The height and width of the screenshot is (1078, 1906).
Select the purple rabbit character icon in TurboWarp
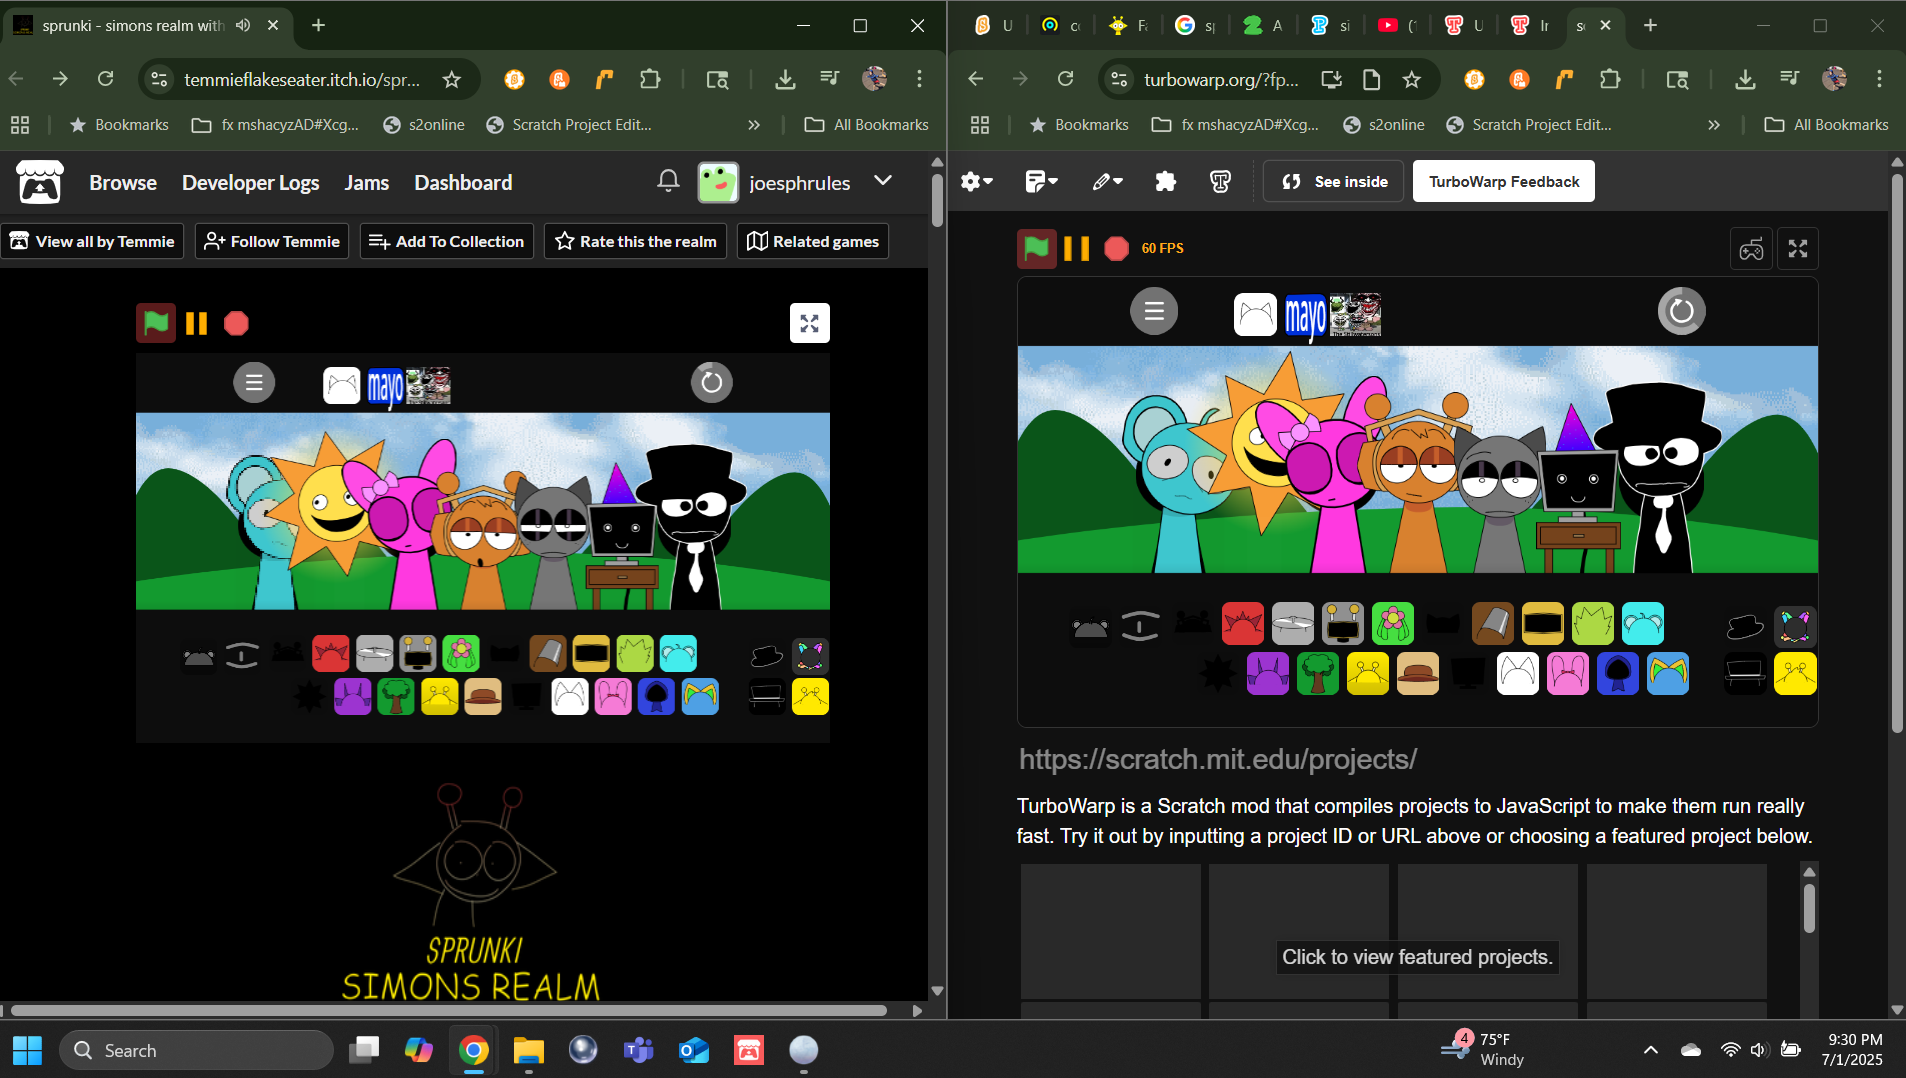(x=1268, y=673)
